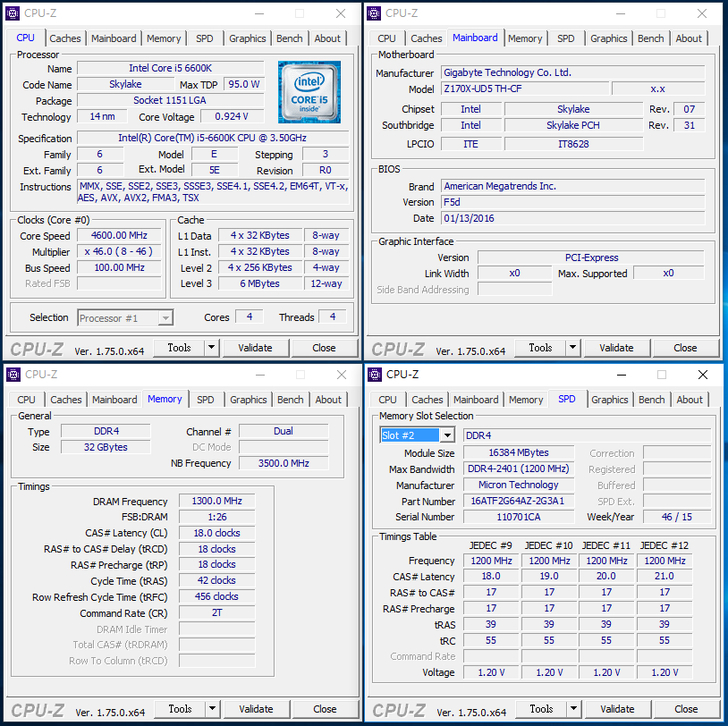Click Validate button in SPD window
This screenshot has width=728, height=726.
pyautogui.click(x=618, y=709)
